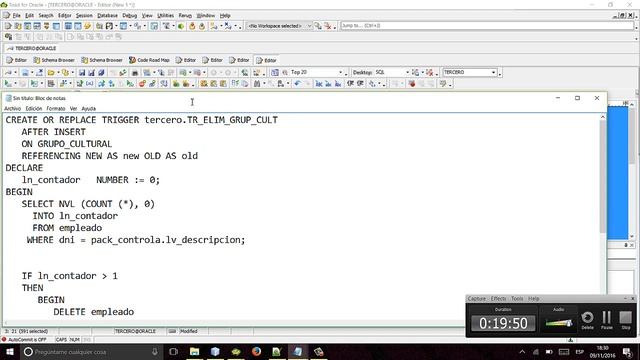Click the 'CREATE OR REPLACE TRIGGER' line
Image resolution: width=640 pixels, height=360 pixels.
[x=142, y=120]
